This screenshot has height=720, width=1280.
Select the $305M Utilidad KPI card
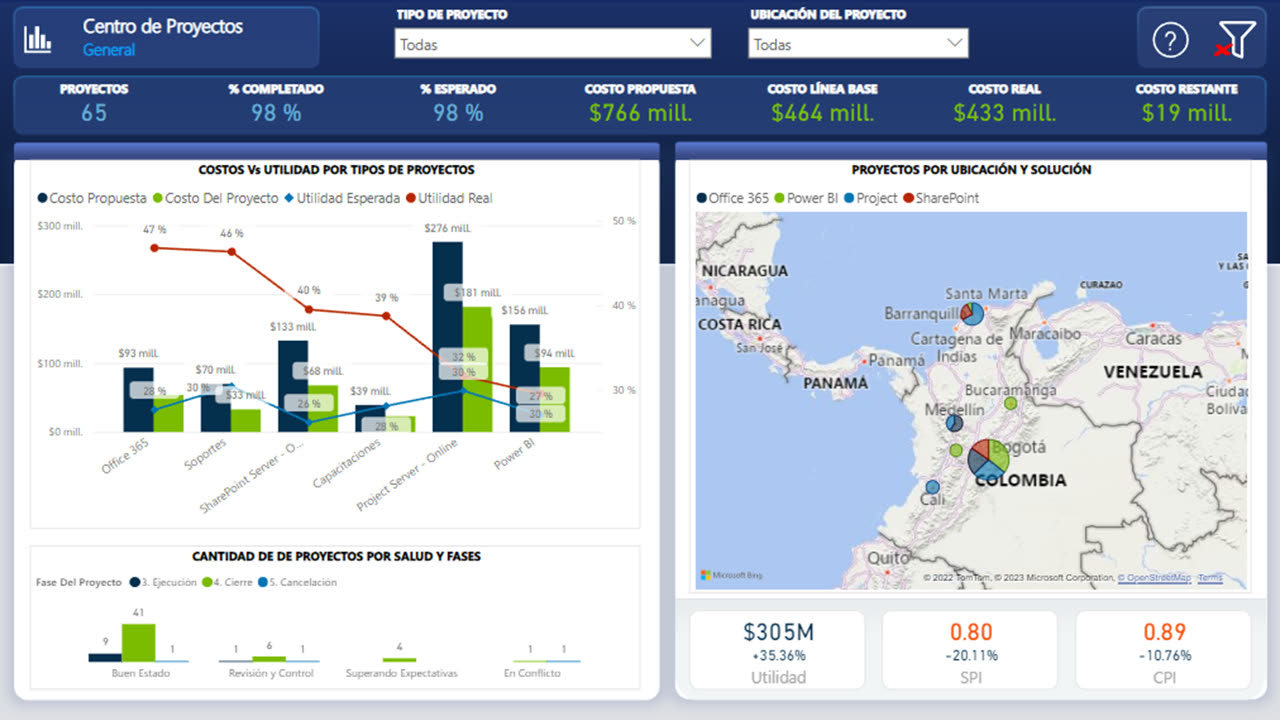point(777,650)
